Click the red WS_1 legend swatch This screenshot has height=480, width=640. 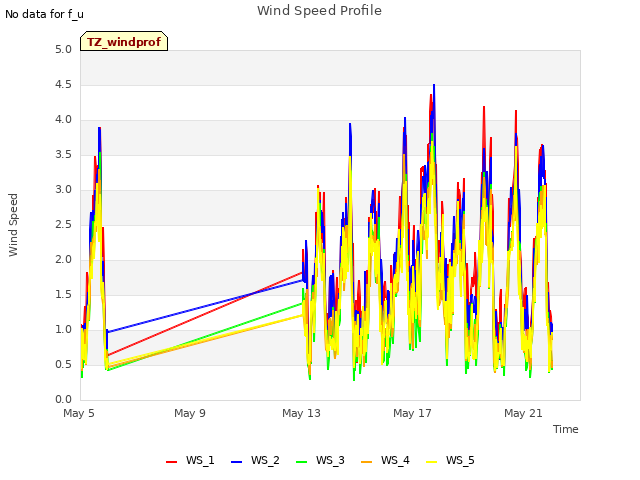tap(171, 462)
